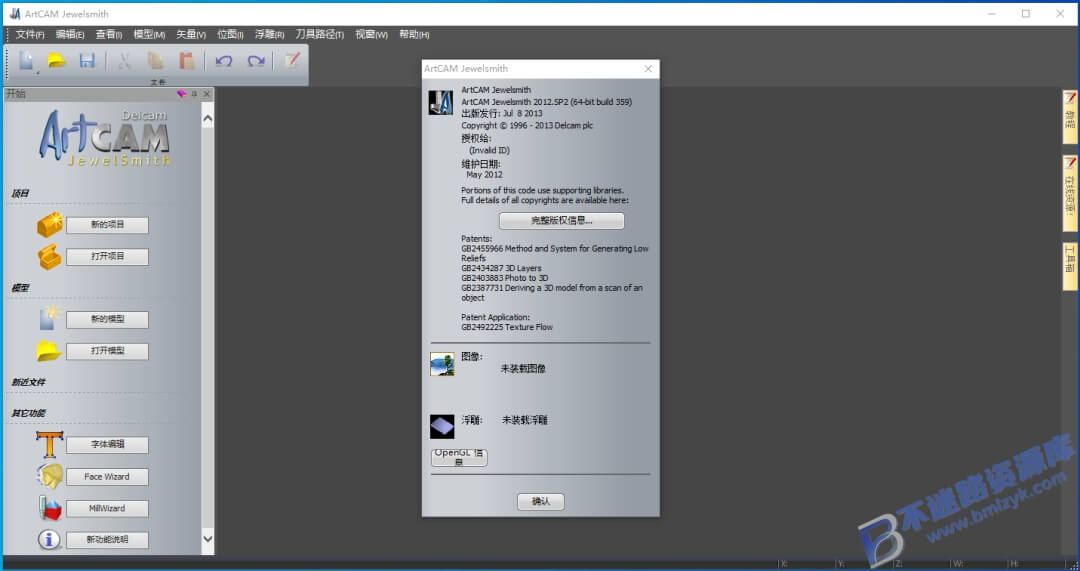This screenshot has height=571, width=1080.
Task: Open the middle docked tab on right edge
Action: tap(1070, 194)
